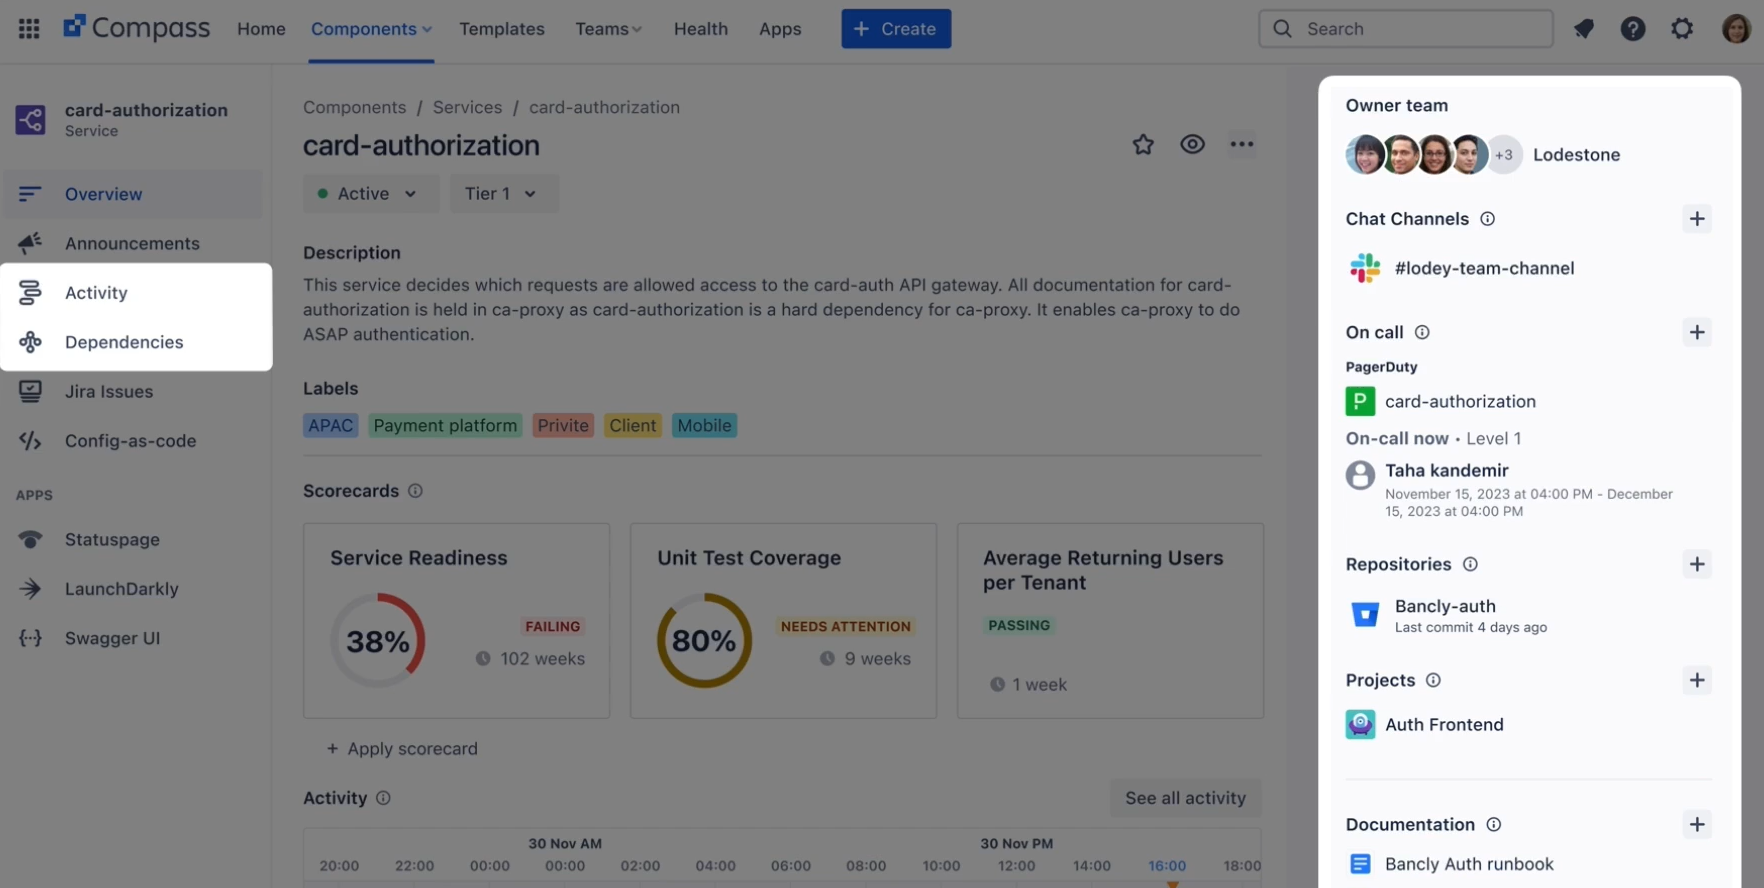
Task: Click the notifications bell icon
Action: click(1583, 29)
